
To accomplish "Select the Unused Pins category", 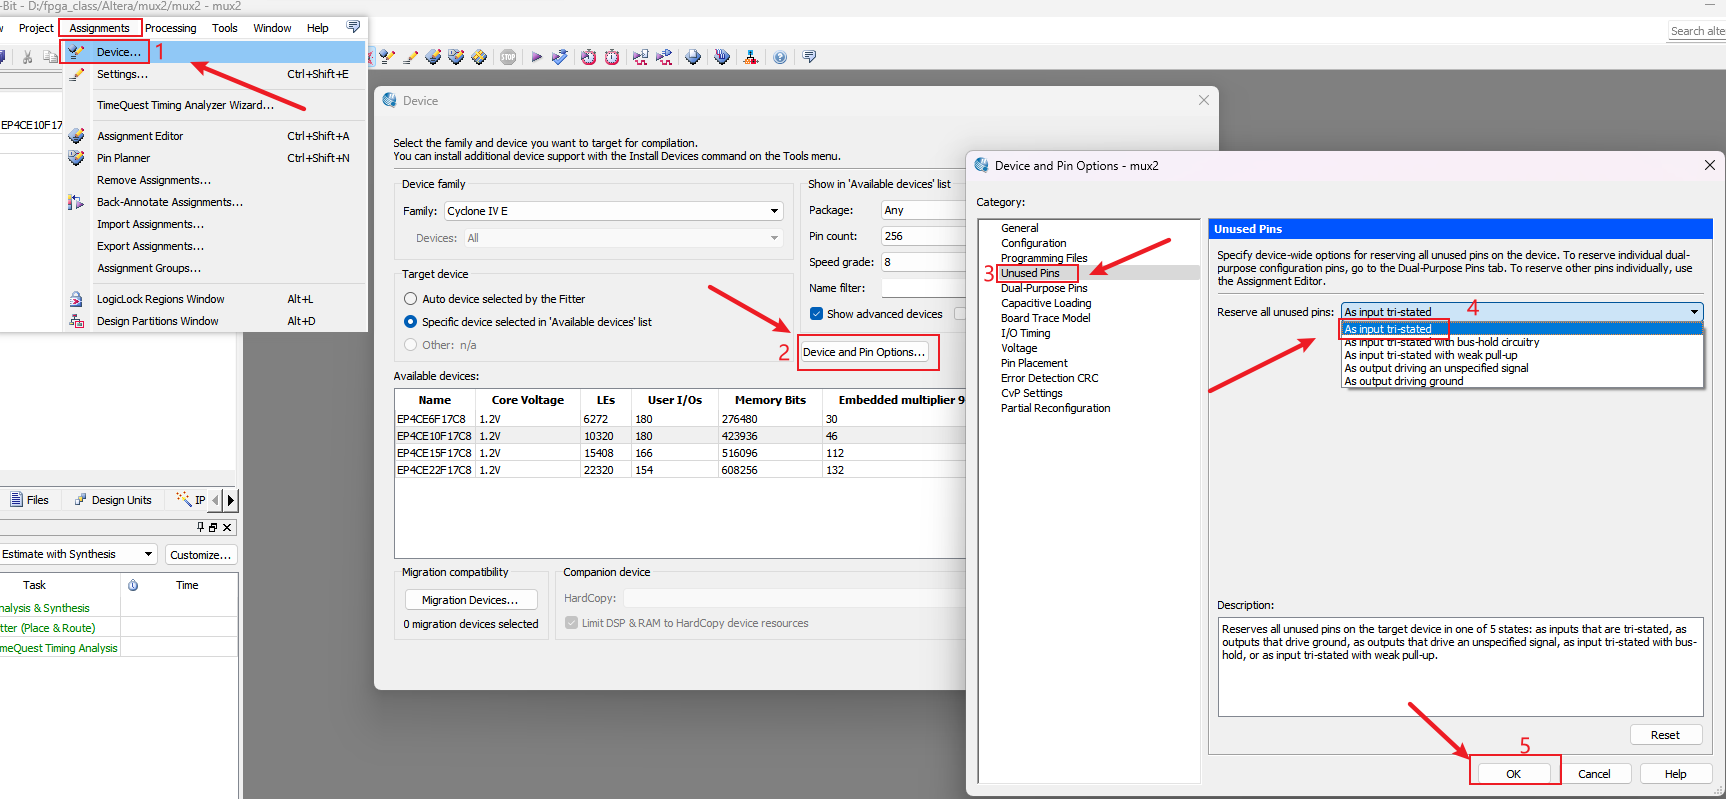I will pyautogui.click(x=1030, y=273).
